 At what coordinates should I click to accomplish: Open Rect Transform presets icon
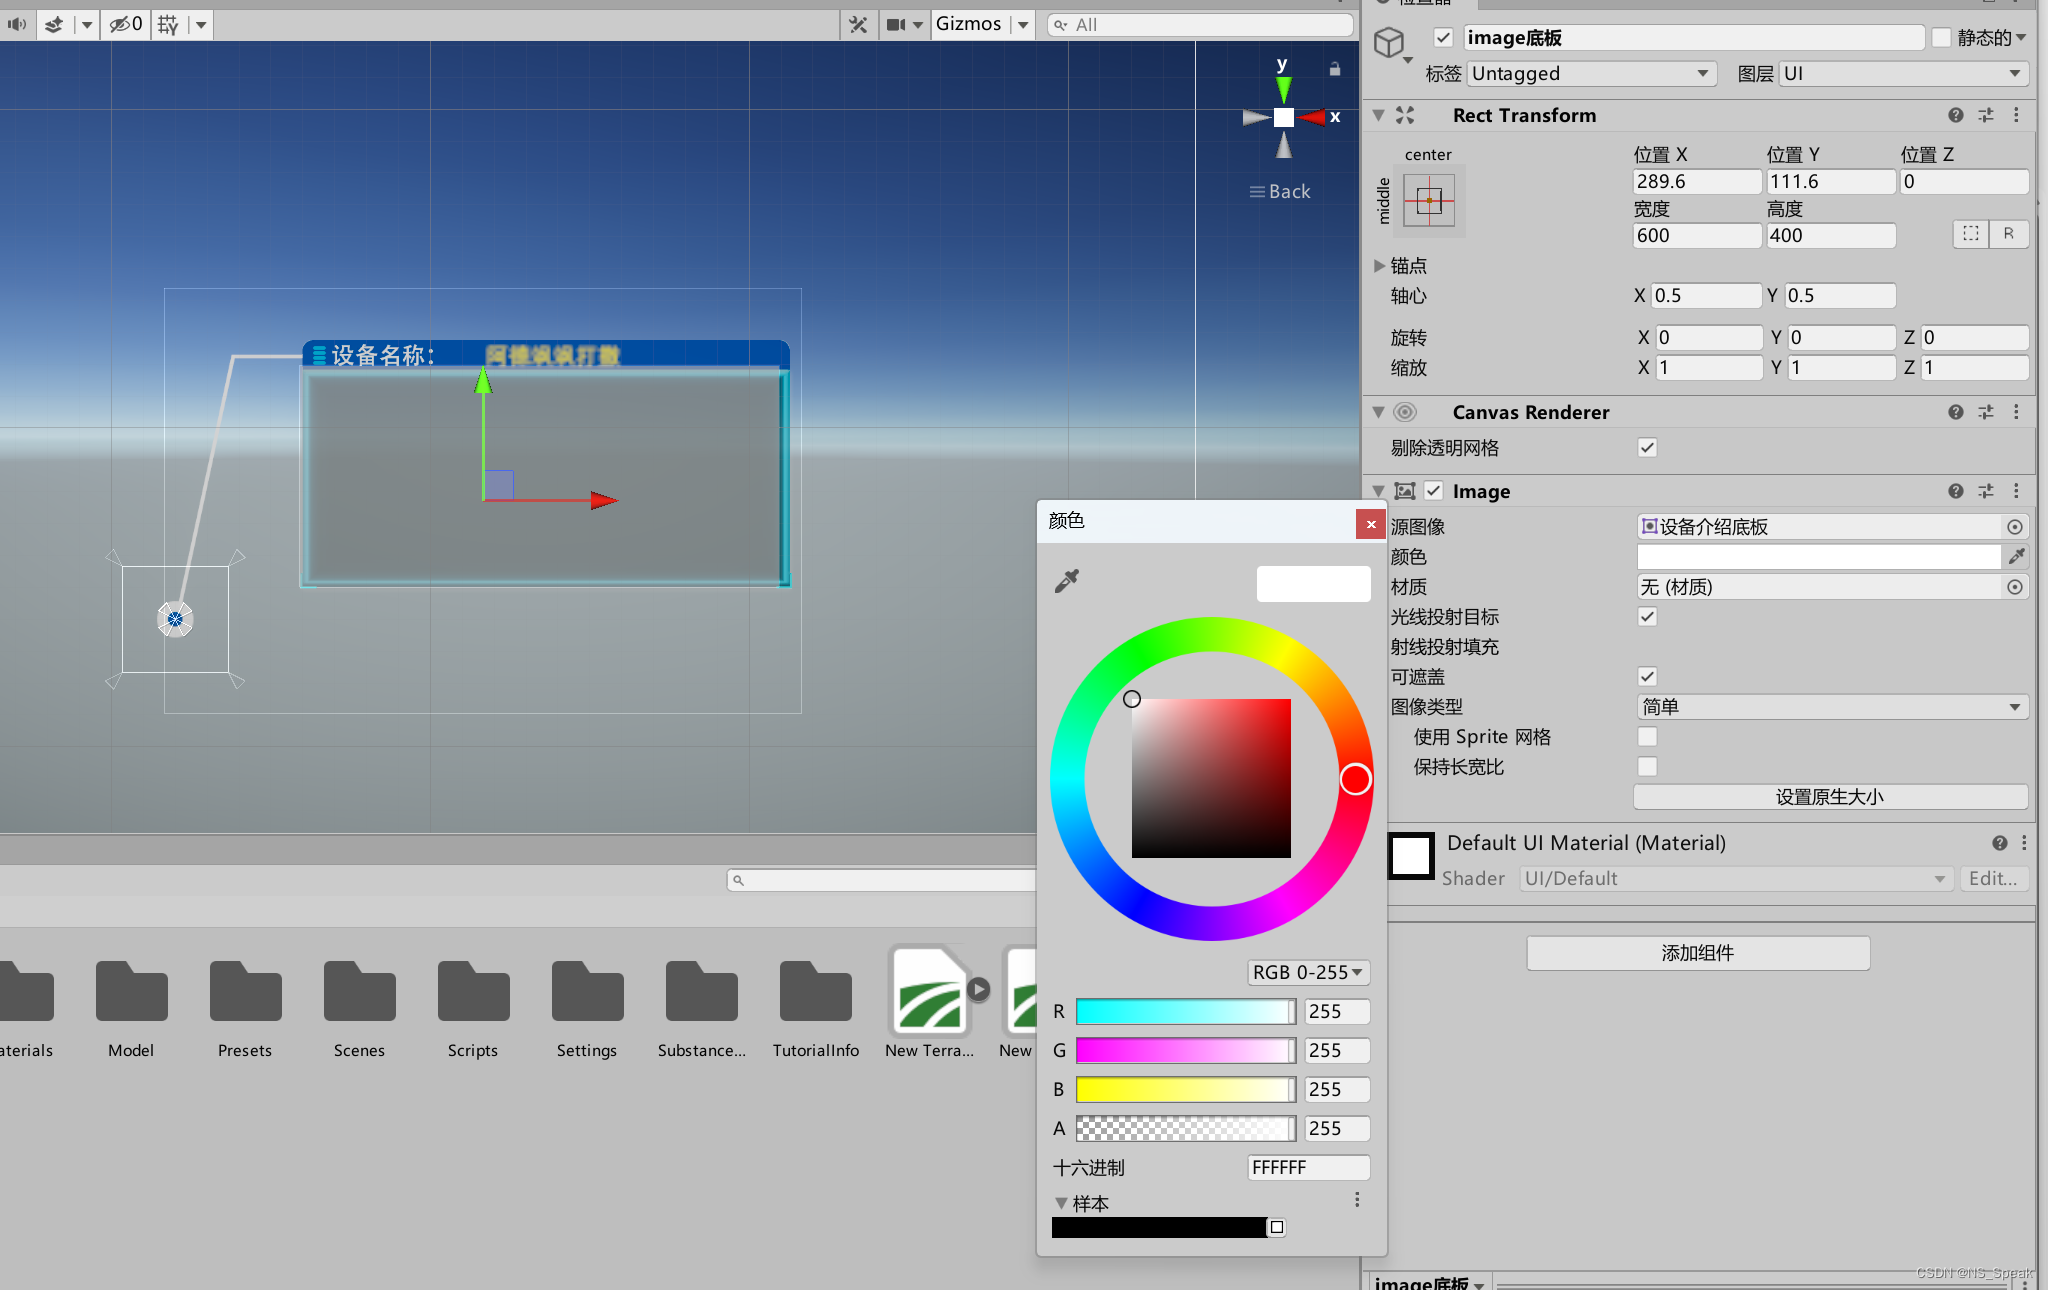[1986, 115]
